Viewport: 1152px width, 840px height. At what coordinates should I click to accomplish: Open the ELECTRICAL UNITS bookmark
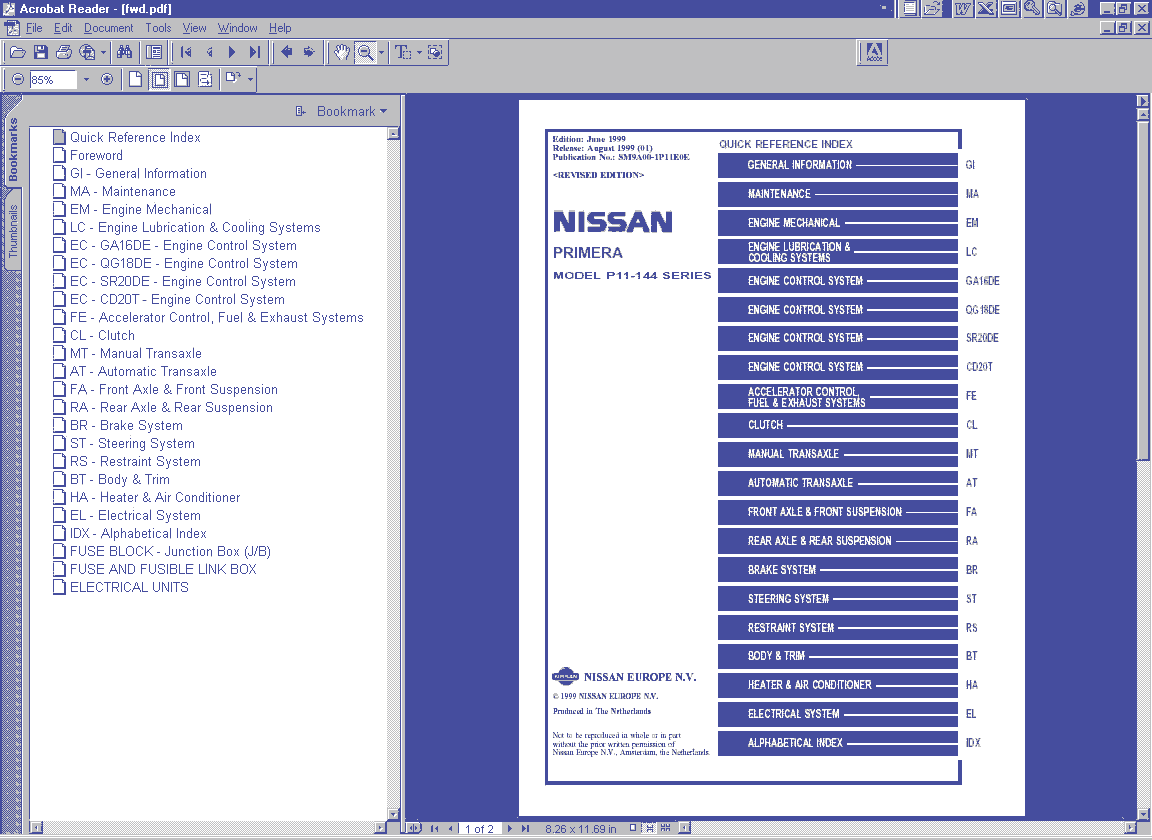(x=129, y=587)
